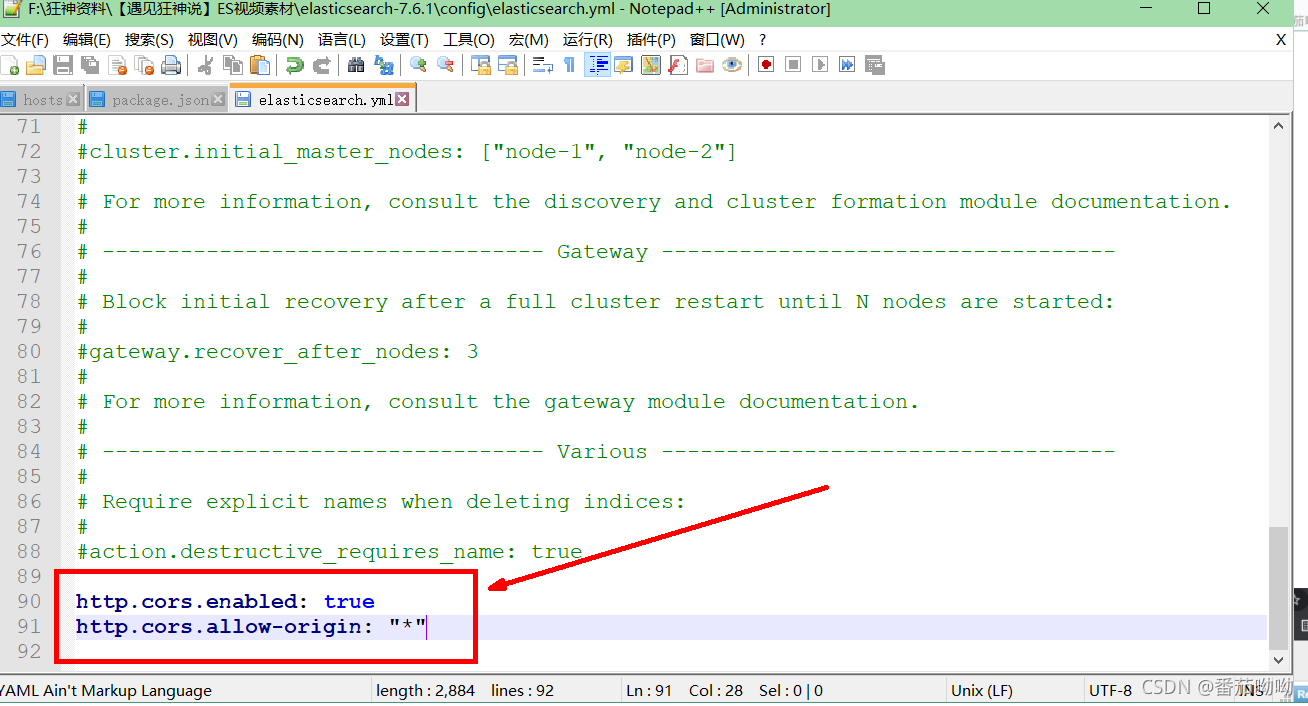Toggle synchronized horizontal scrolling

pos(508,66)
